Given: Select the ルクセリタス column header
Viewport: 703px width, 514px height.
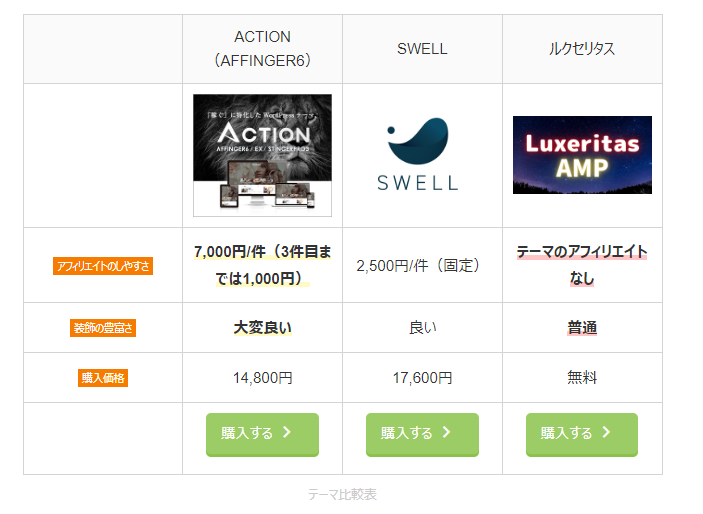Looking at the screenshot, I should pos(582,48).
